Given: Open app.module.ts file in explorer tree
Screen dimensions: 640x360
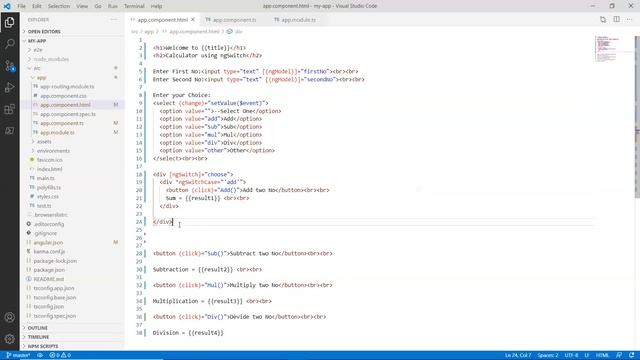Looking at the screenshot, I should 57,133.
